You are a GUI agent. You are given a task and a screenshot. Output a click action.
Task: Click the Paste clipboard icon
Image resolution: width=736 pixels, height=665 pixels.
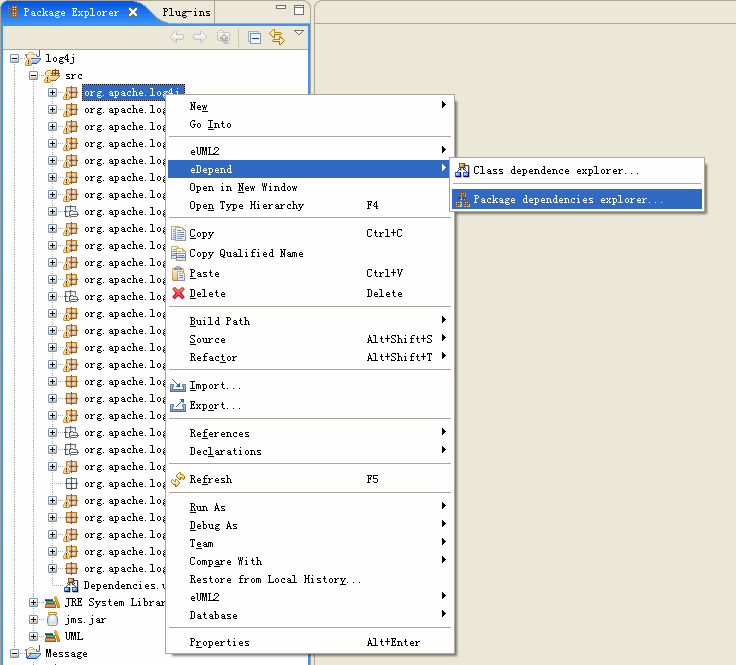tap(178, 273)
